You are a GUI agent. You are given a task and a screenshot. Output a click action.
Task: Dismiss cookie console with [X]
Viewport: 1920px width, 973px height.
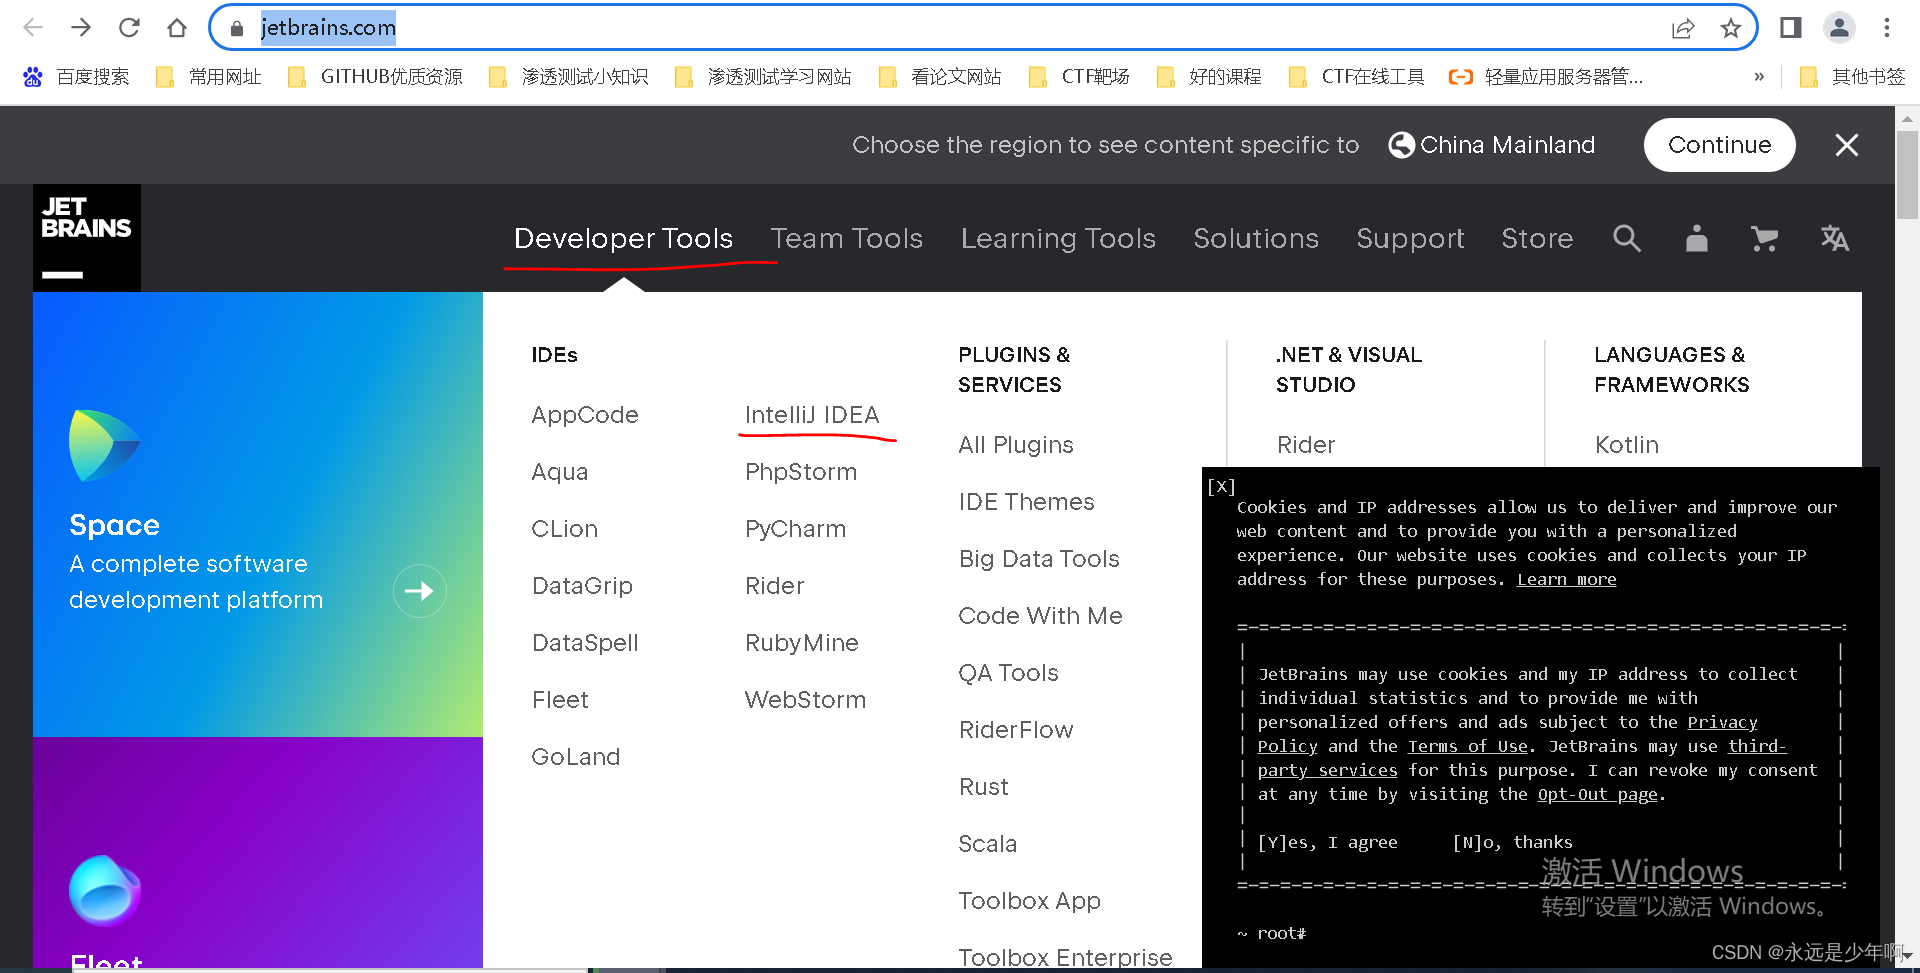click(1221, 487)
